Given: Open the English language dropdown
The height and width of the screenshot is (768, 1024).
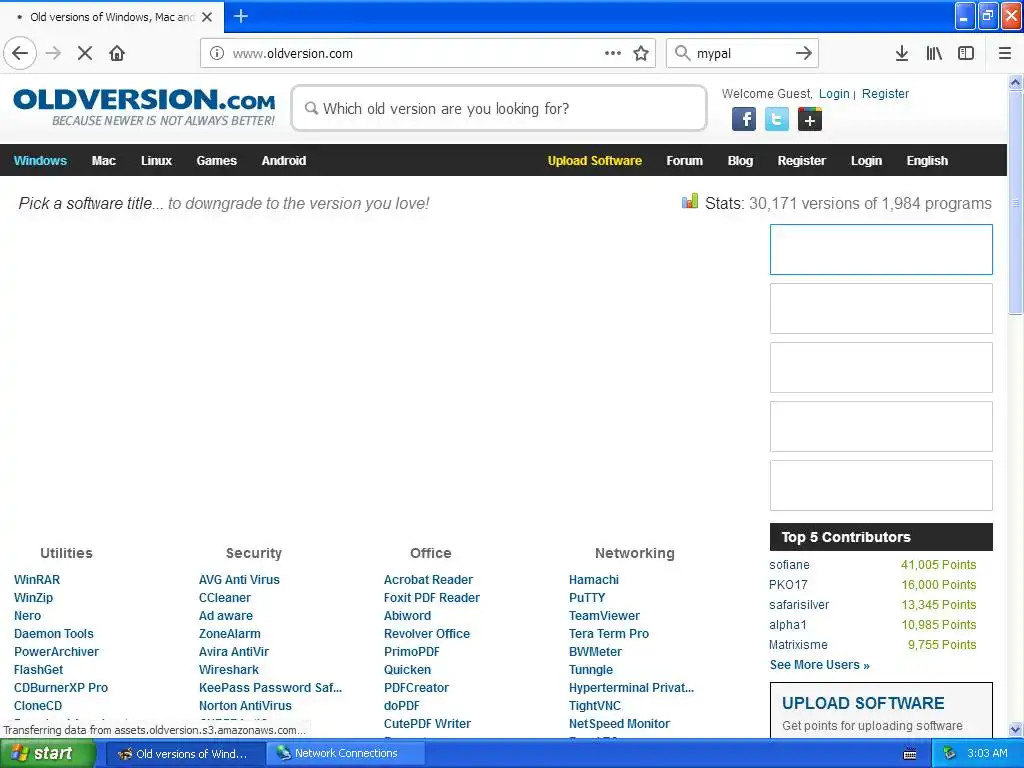Looking at the screenshot, I should 927,161.
